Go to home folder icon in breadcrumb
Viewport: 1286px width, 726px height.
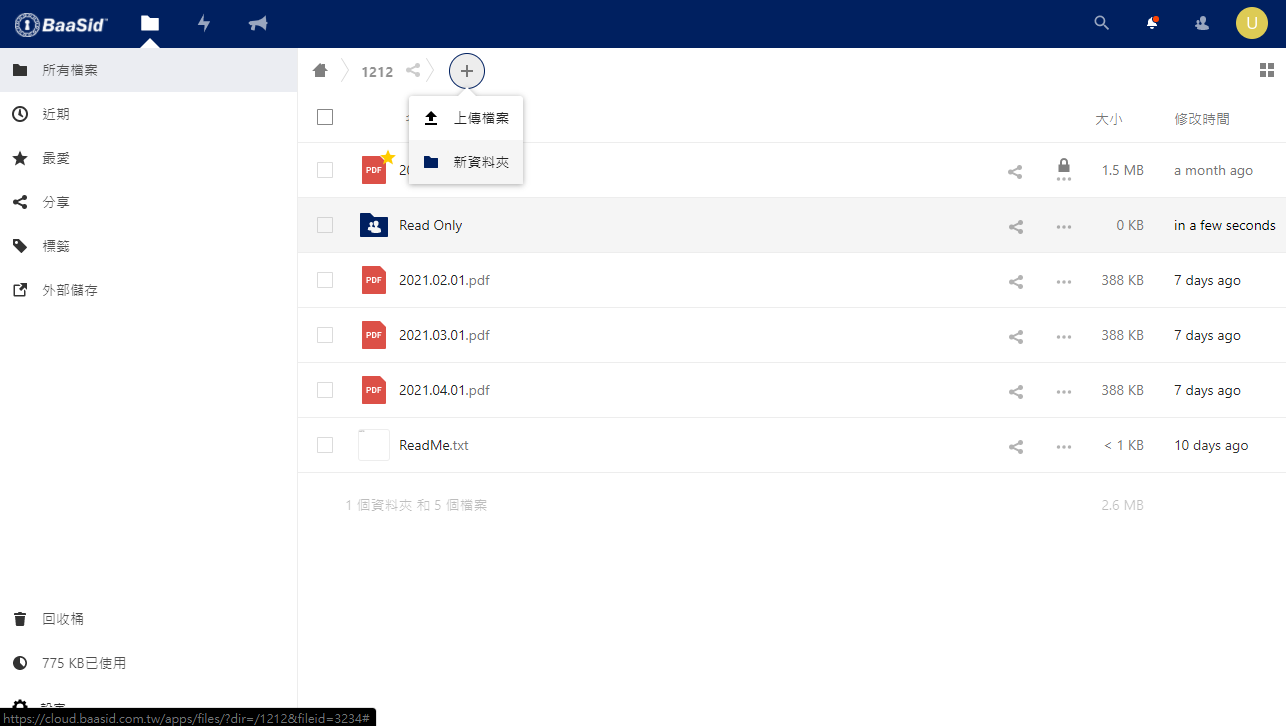[320, 71]
